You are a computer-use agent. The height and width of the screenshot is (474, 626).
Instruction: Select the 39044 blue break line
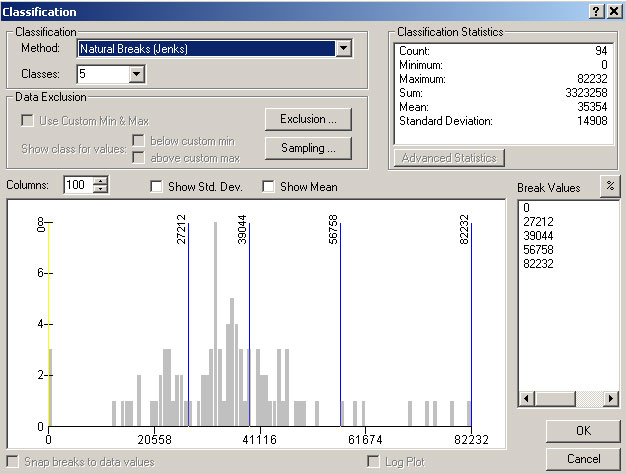(x=250, y=324)
